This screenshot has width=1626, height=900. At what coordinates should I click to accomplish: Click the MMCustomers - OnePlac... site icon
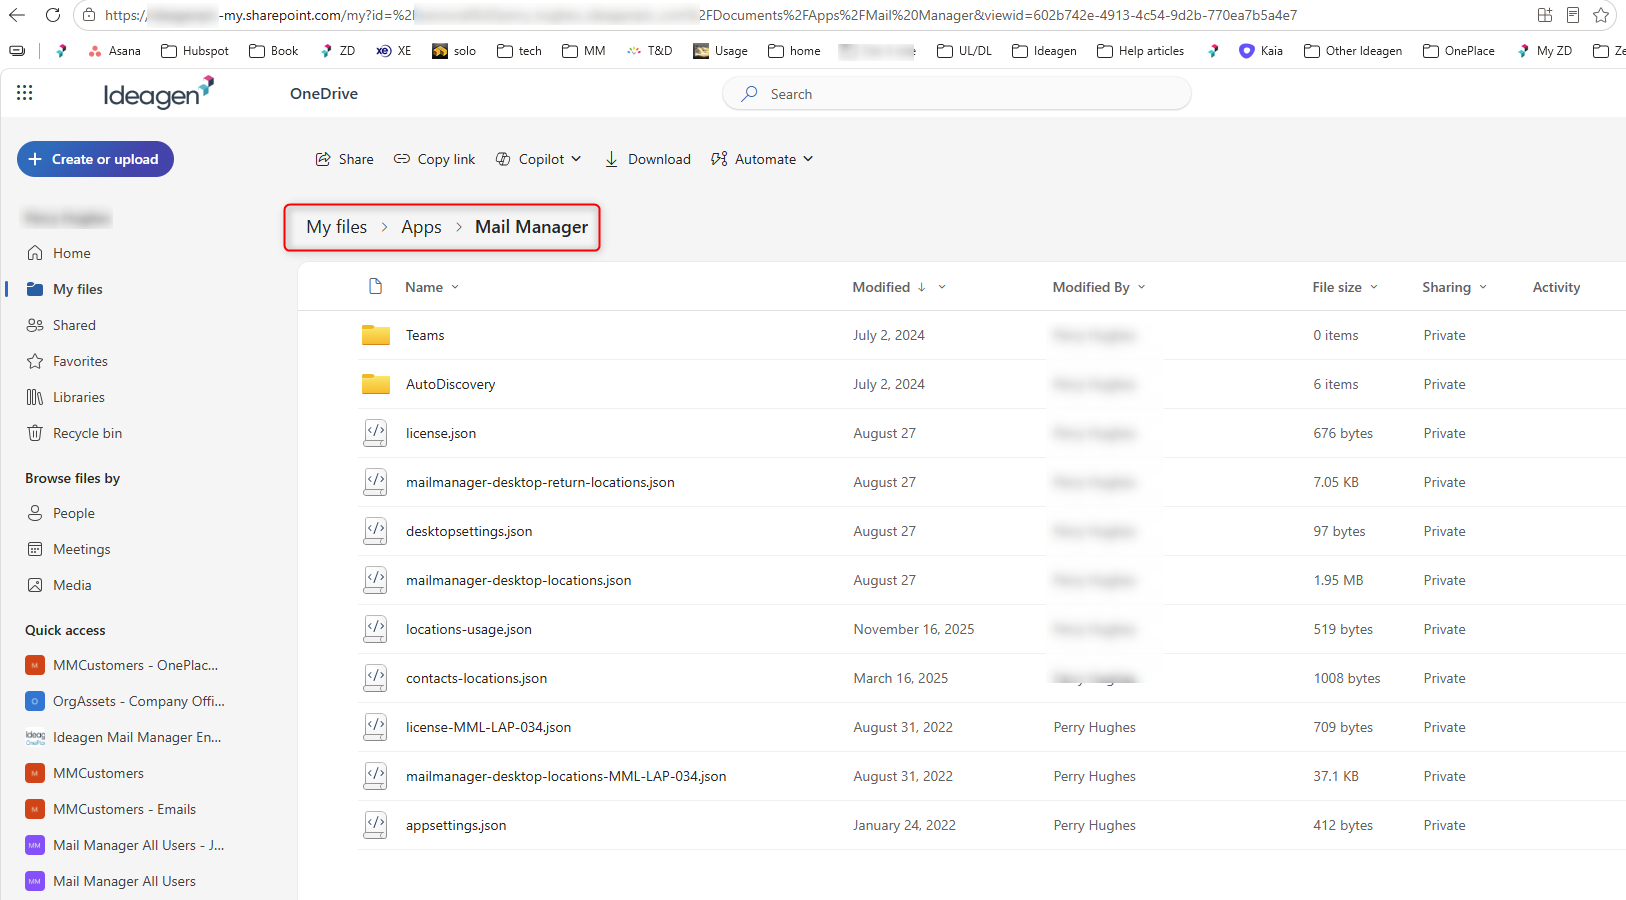[35, 665]
